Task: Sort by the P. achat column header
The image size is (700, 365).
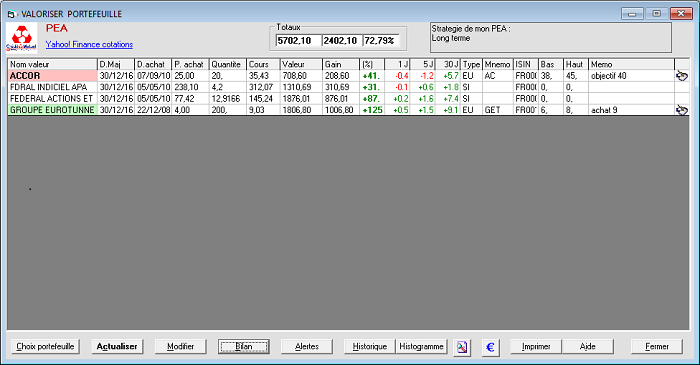Action: point(191,64)
